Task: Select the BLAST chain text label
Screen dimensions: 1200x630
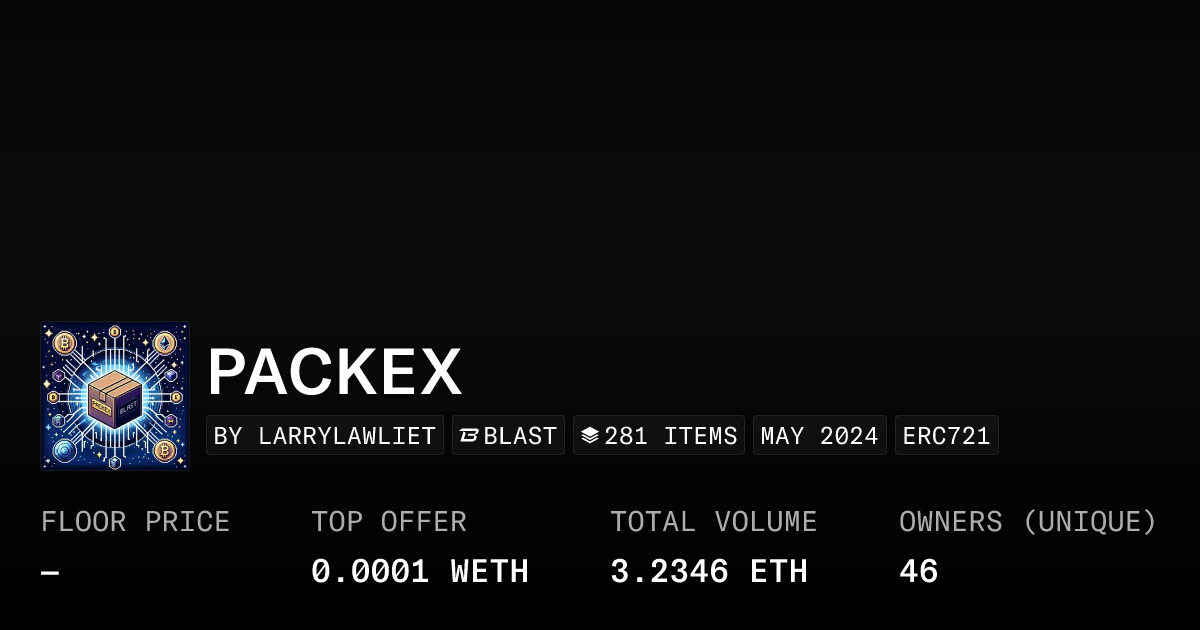Action: click(520, 436)
